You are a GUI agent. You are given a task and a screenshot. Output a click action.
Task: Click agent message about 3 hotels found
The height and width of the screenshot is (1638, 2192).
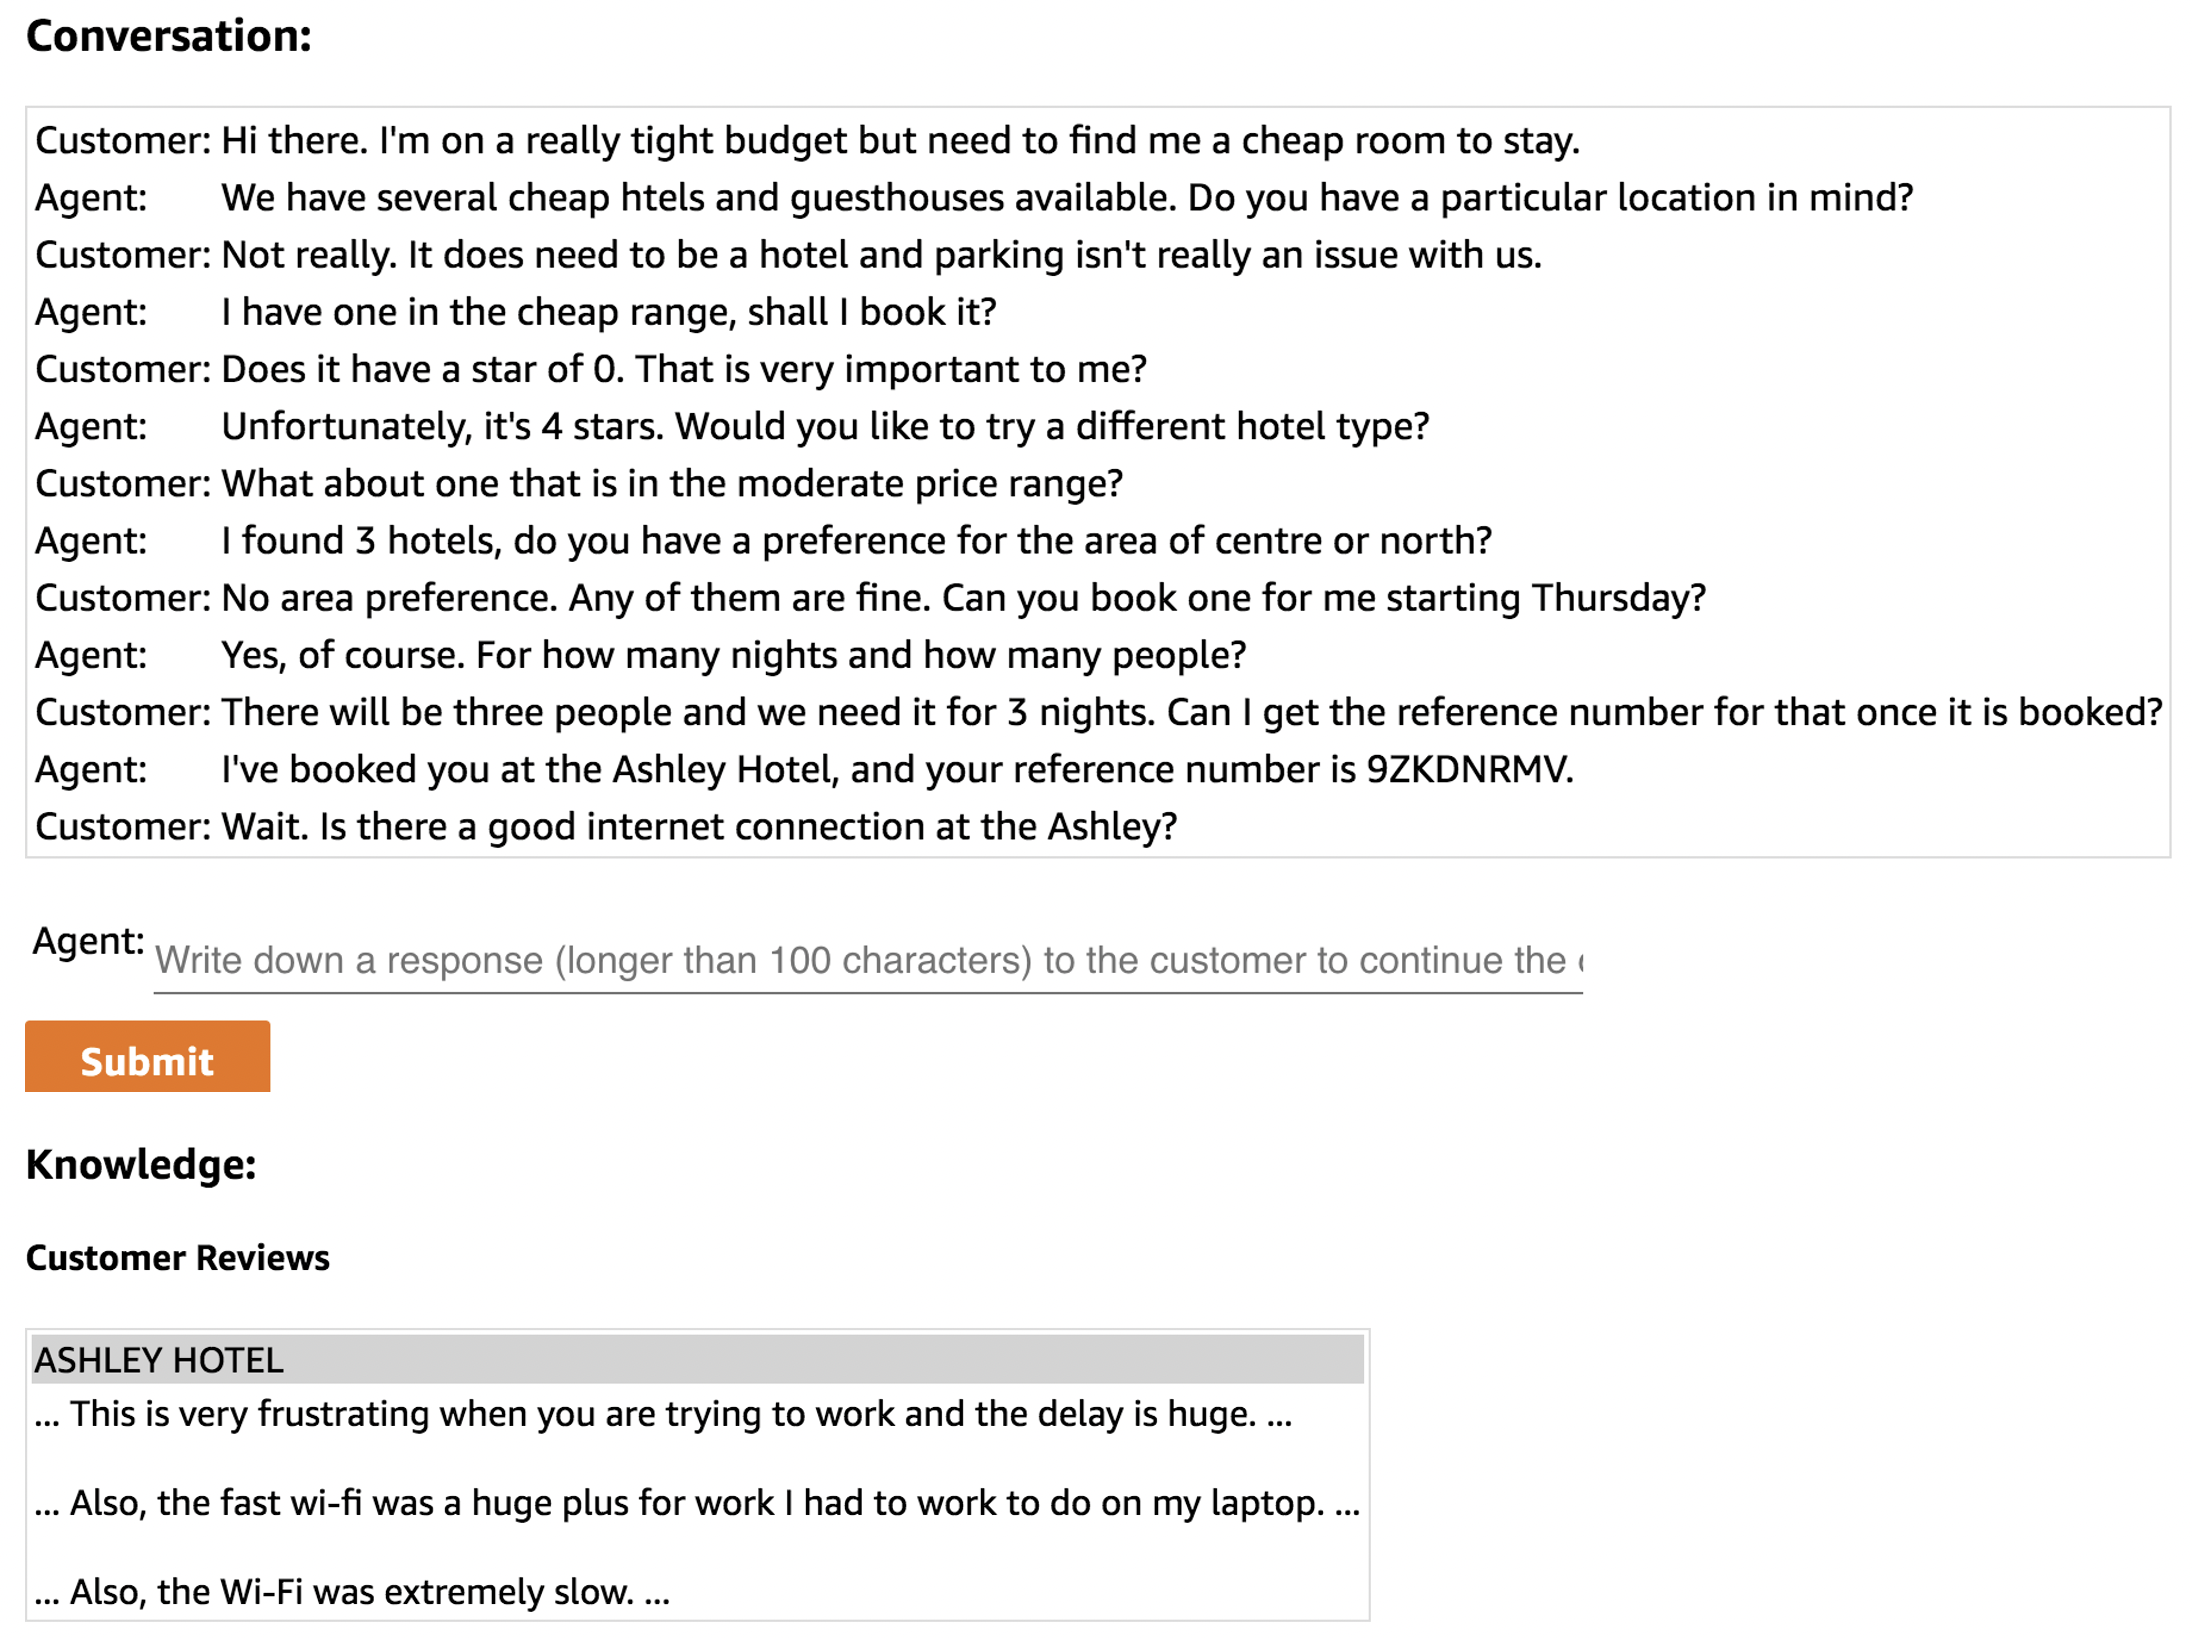[x=856, y=541]
